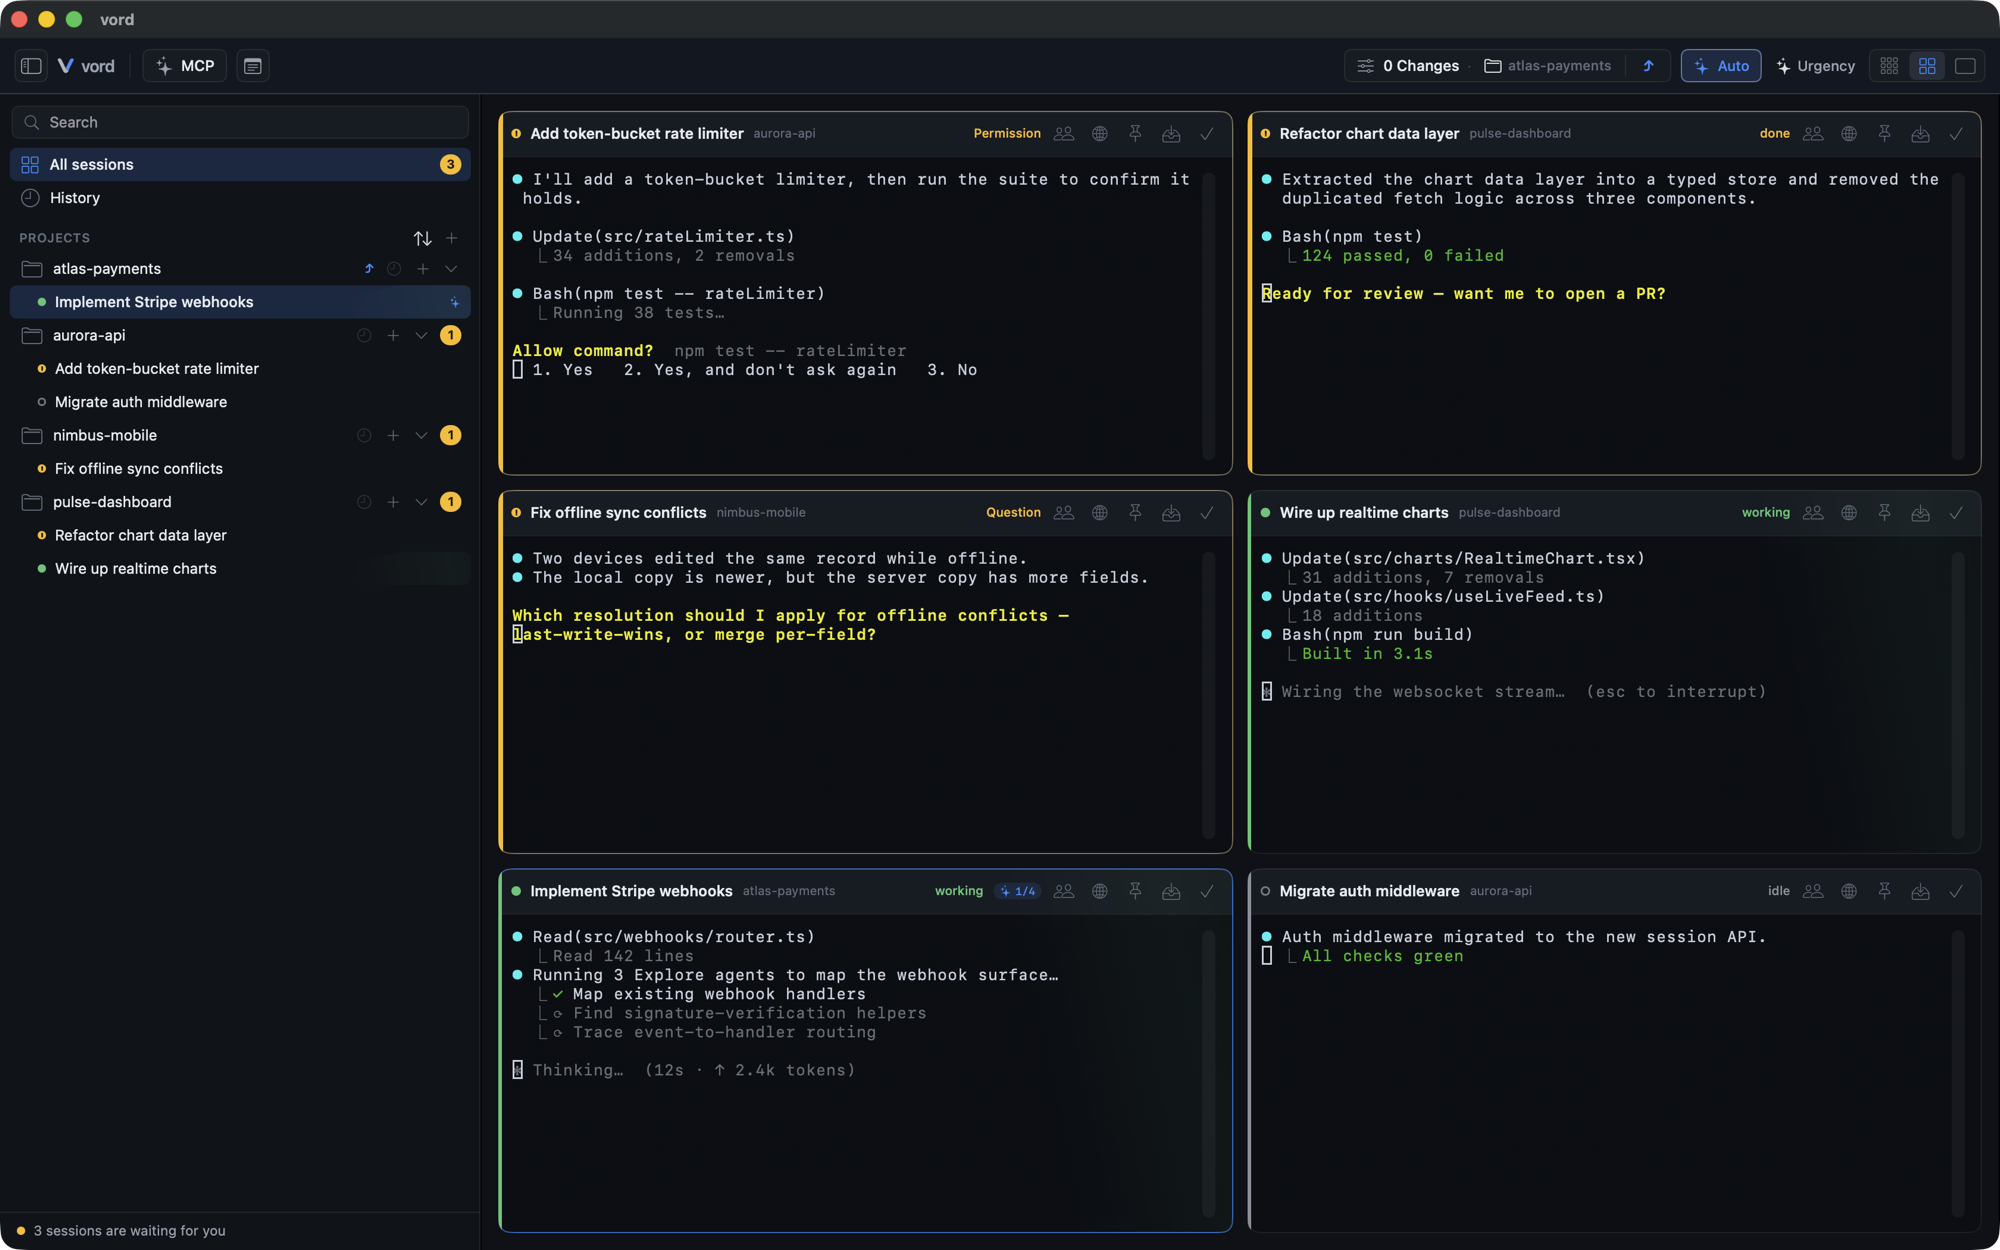
Task: Pin the Fix offline sync conflicts card
Action: point(1135,513)
